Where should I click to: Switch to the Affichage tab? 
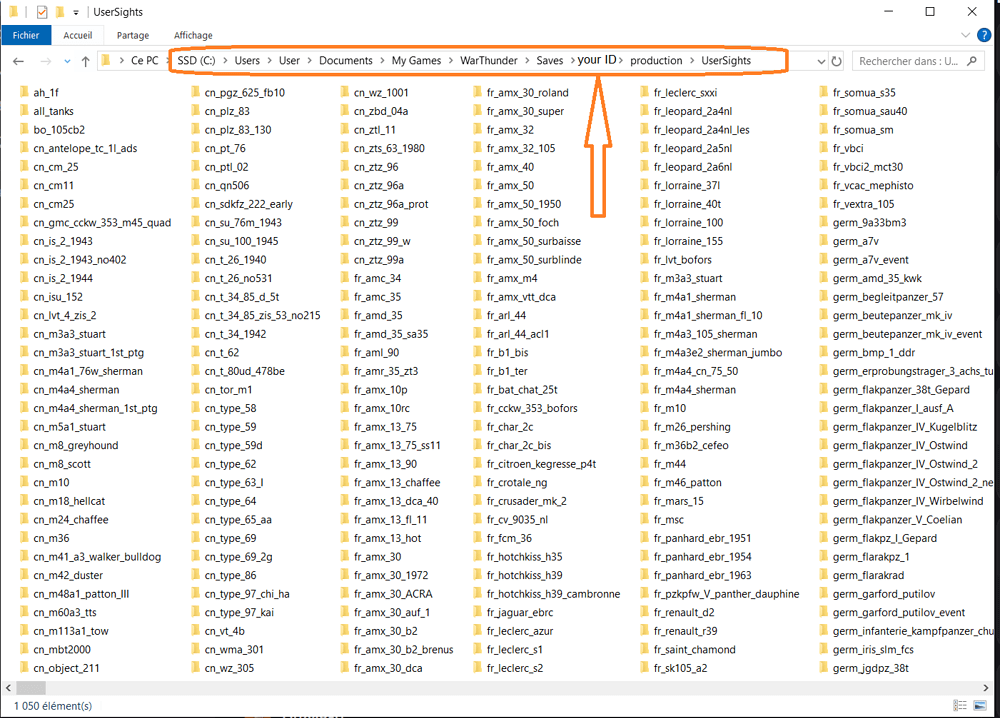(x=193, y=36)
